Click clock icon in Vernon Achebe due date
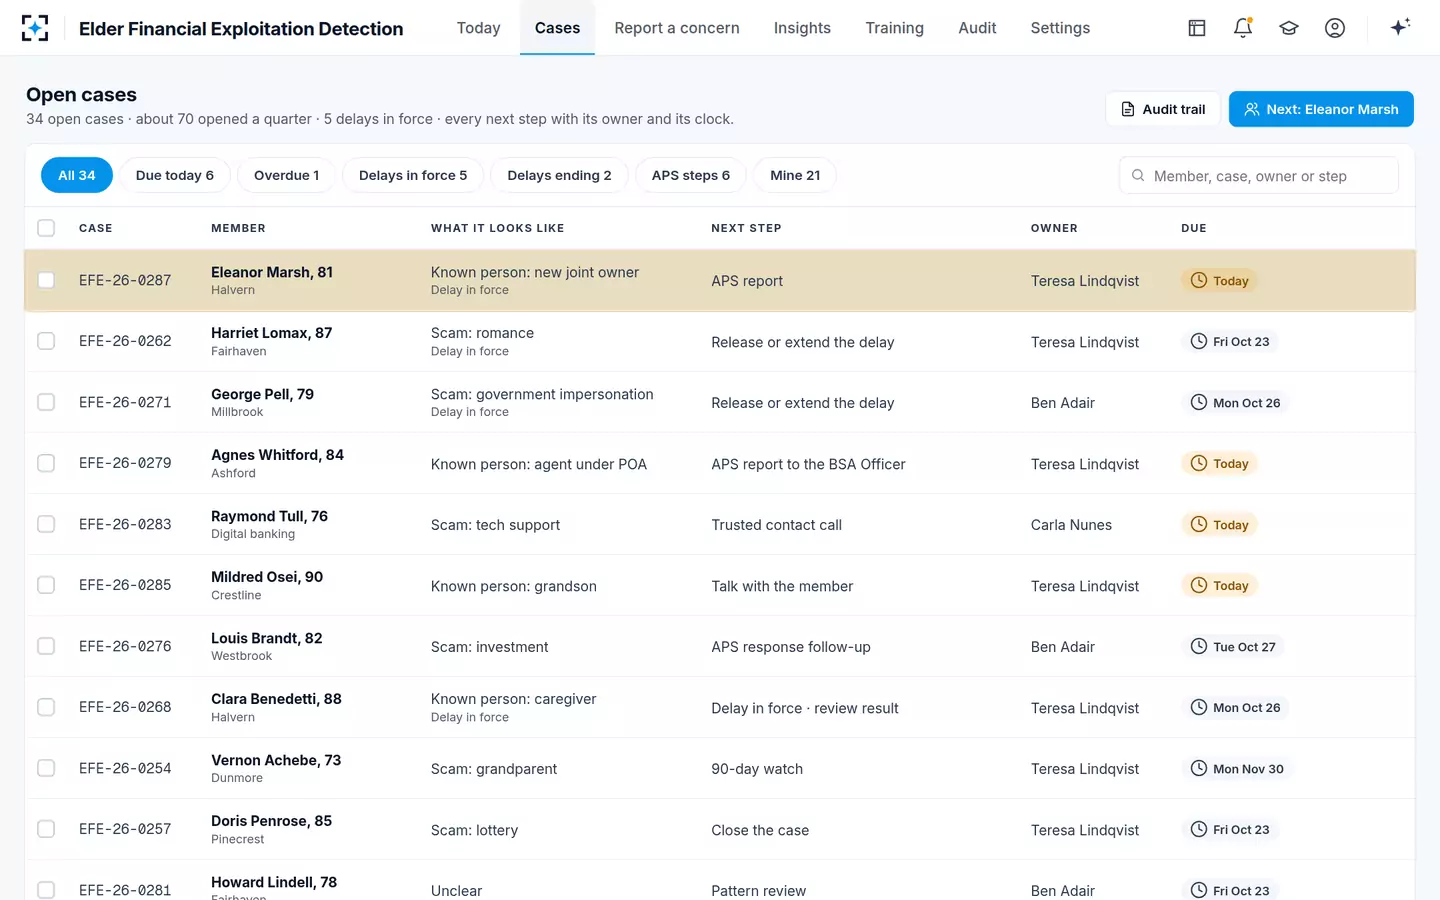1440x900 pixels. (1199, 768)
